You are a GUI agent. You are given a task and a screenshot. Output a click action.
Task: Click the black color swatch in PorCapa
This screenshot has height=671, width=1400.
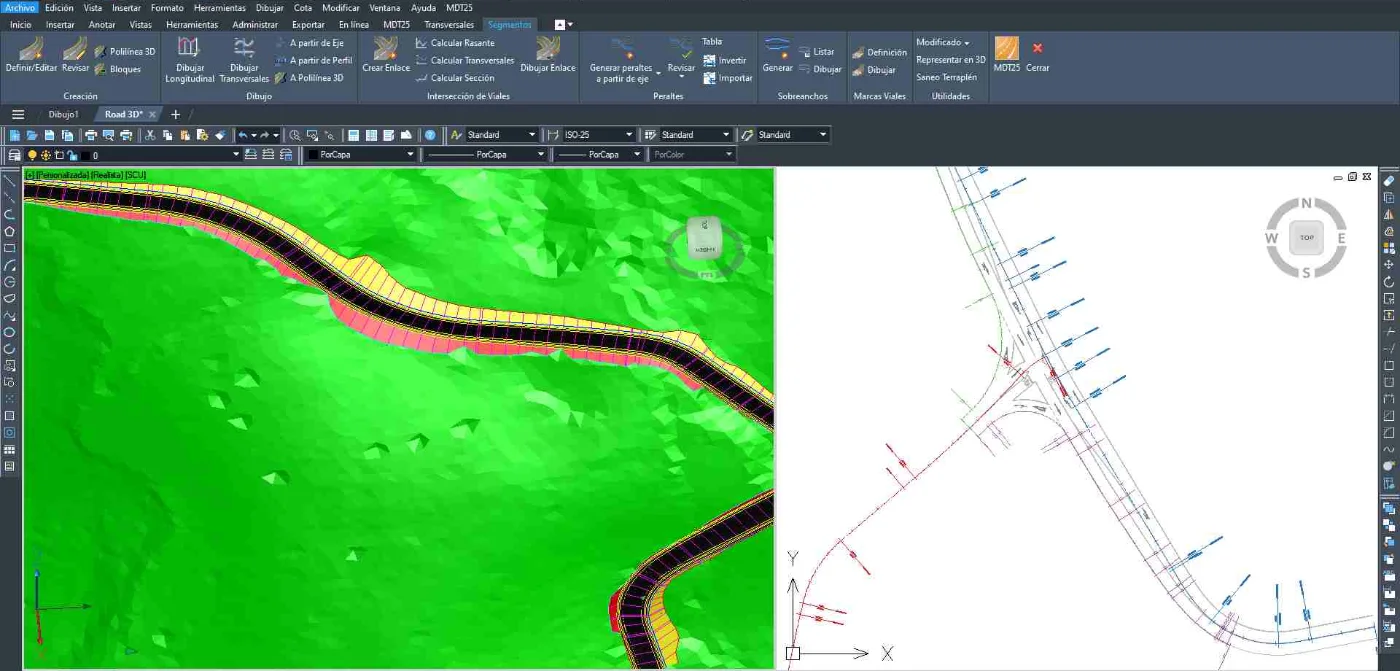pyautogui.click(x=313, y=155)
